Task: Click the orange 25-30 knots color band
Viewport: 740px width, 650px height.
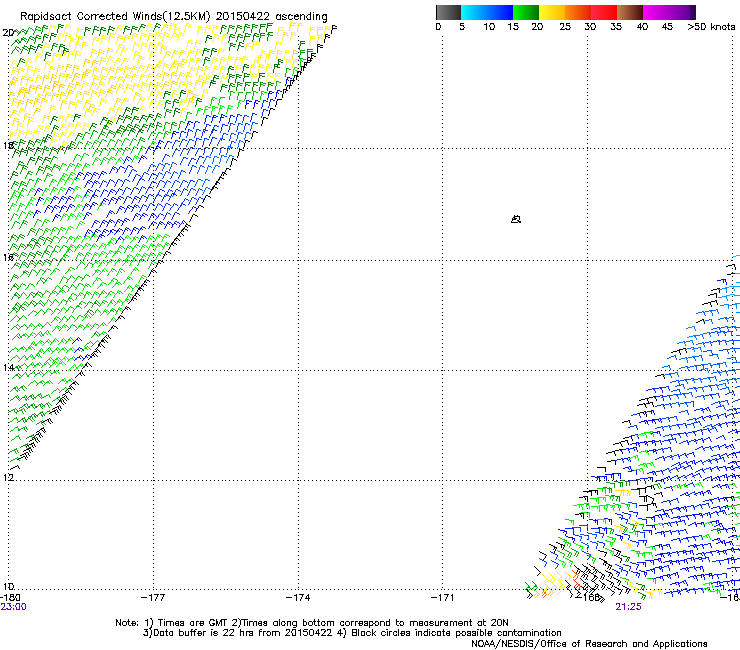Action: click(578, 12)
